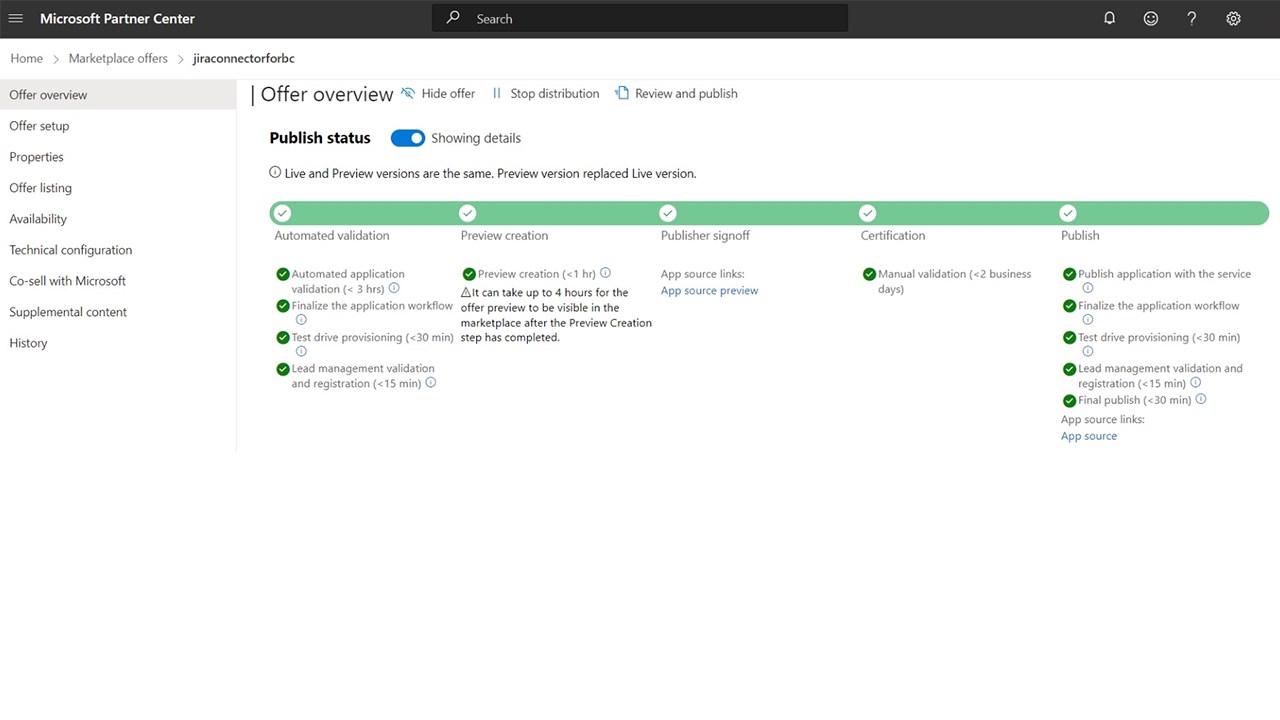
Task: Click the Review and publish copy icon
Action: point(622,93)
